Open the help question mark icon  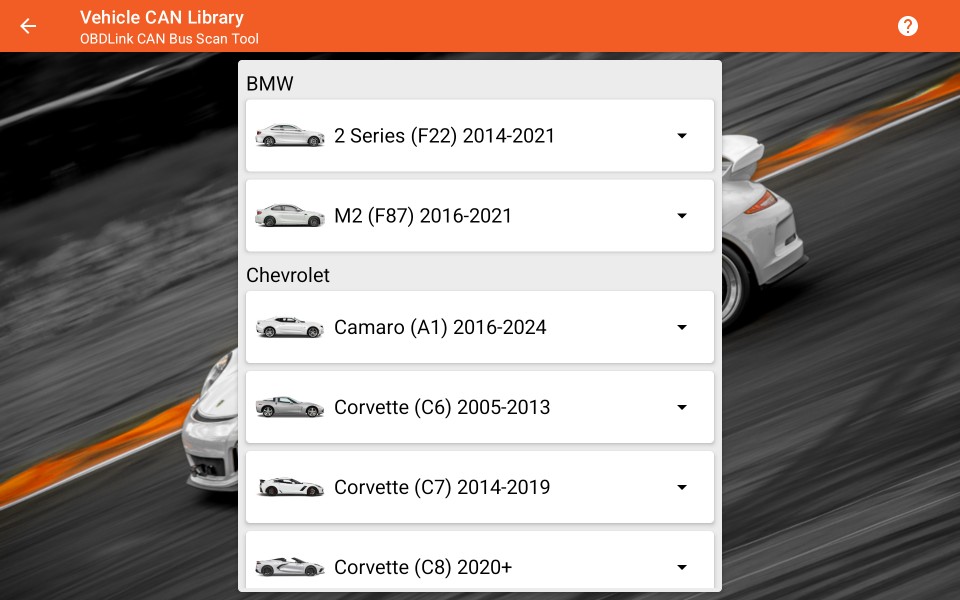(x=907, y=26)
